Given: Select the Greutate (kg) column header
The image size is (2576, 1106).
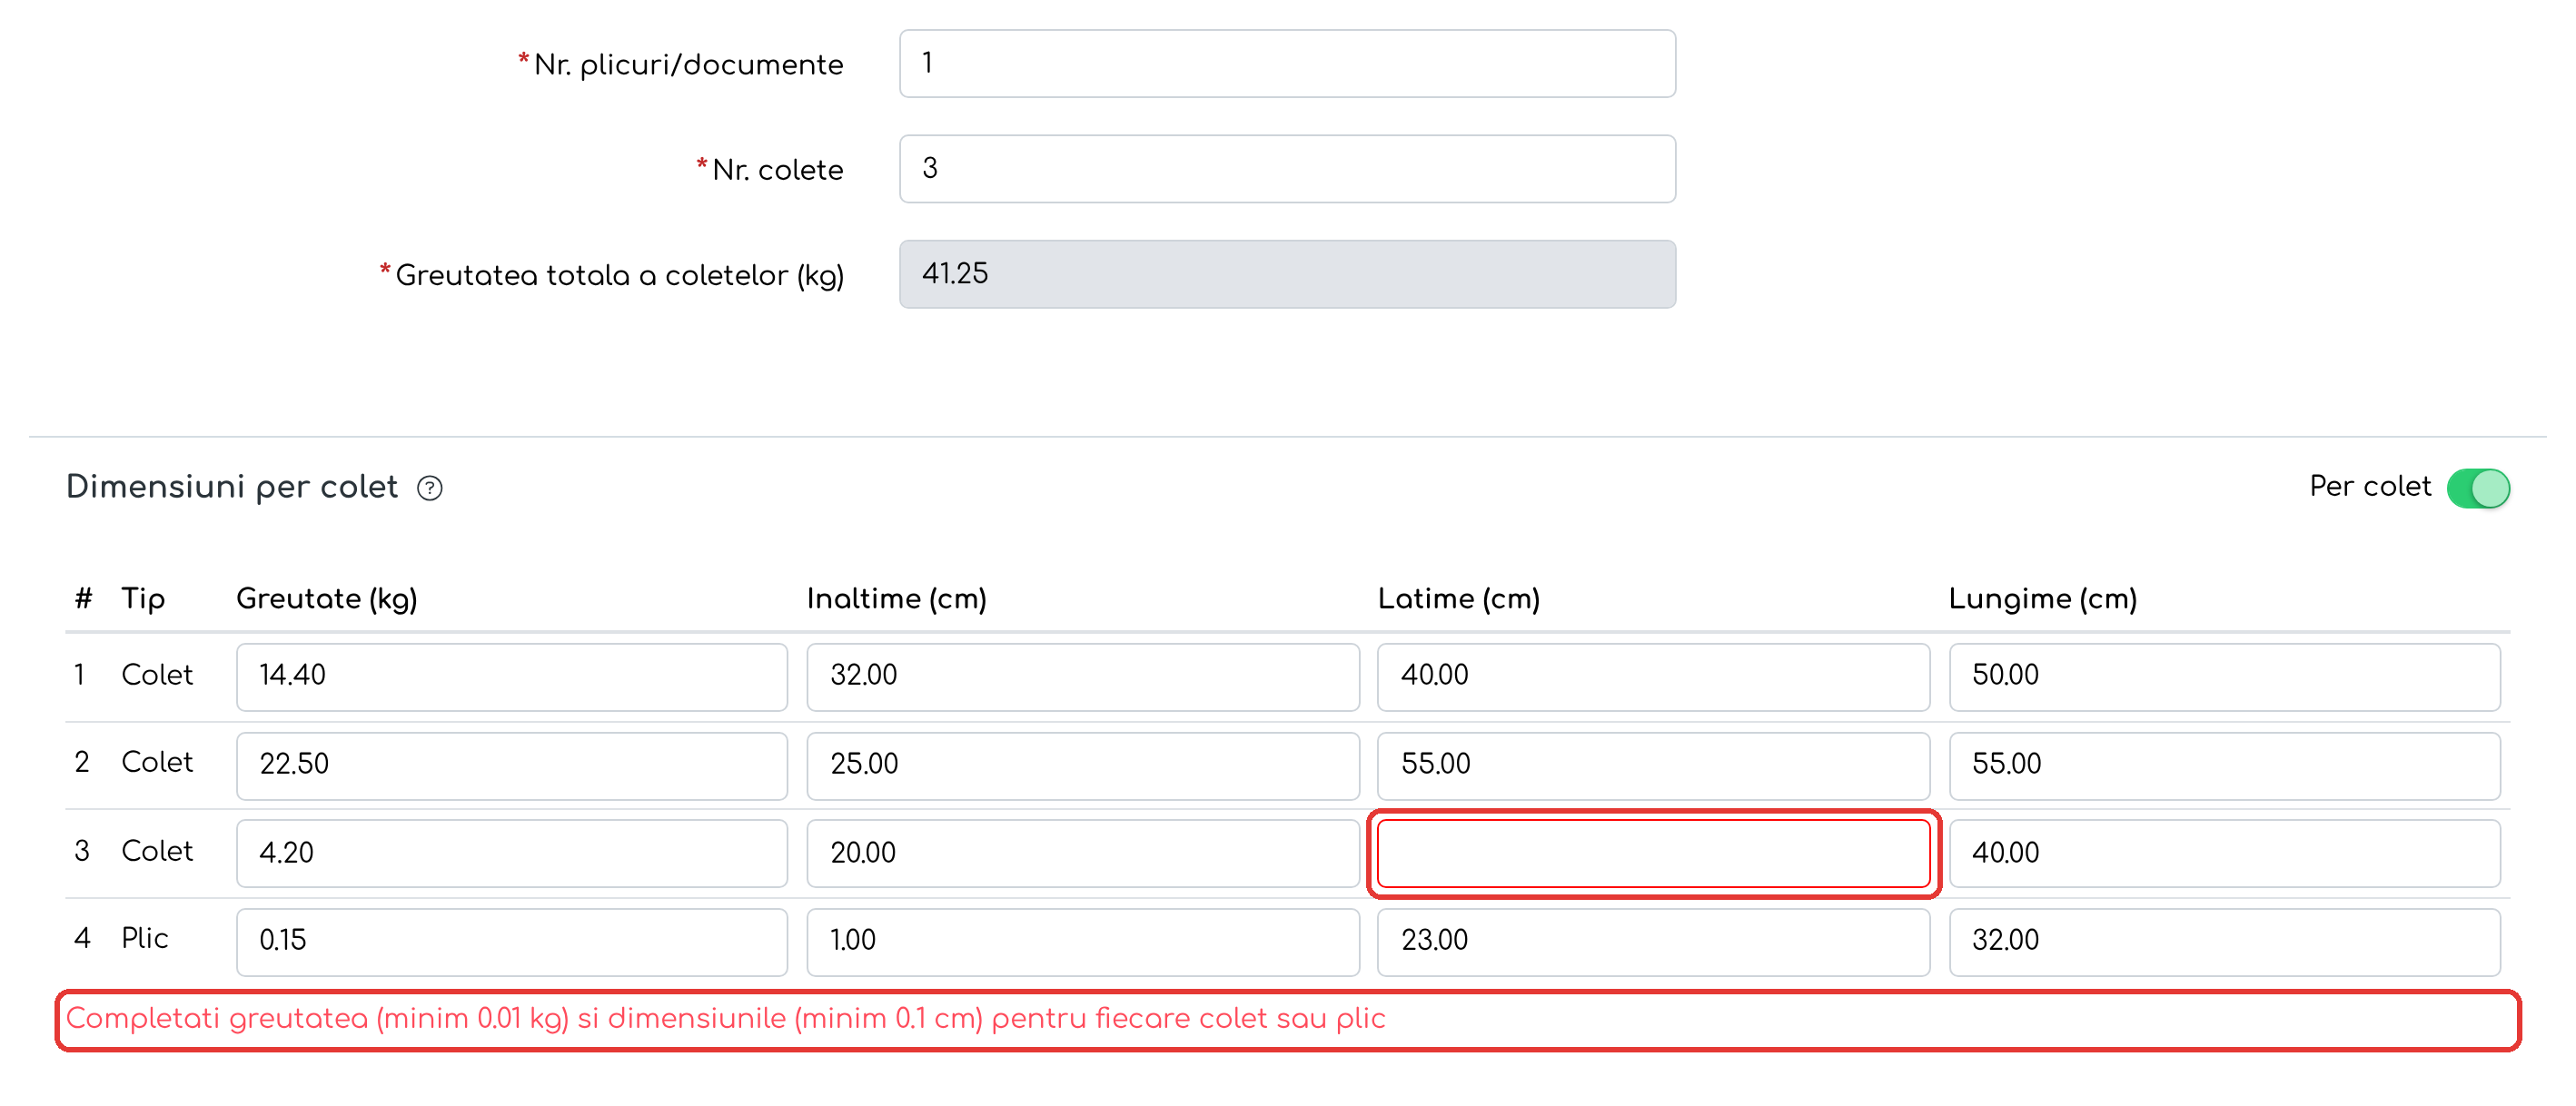Looking at the screenshot, I should pyautogui.click(x=327, y=599).
